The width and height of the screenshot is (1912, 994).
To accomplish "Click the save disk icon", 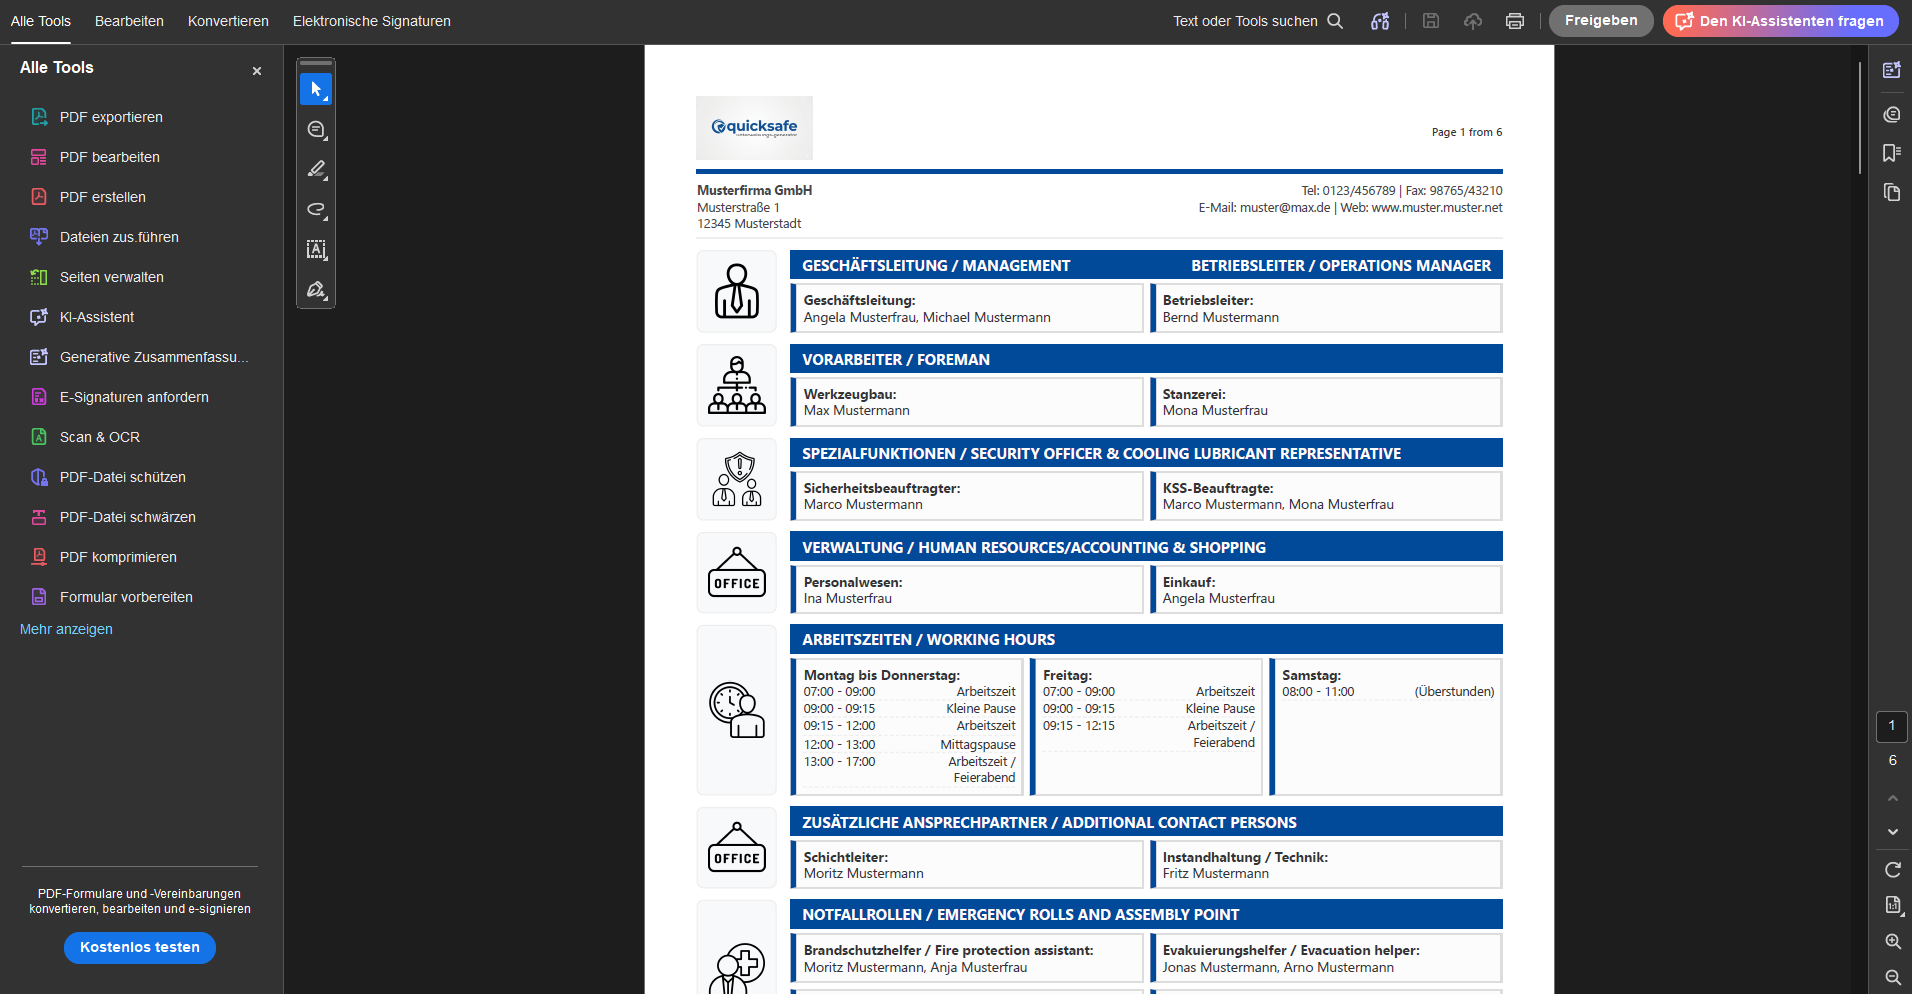I will point(1431,21).
